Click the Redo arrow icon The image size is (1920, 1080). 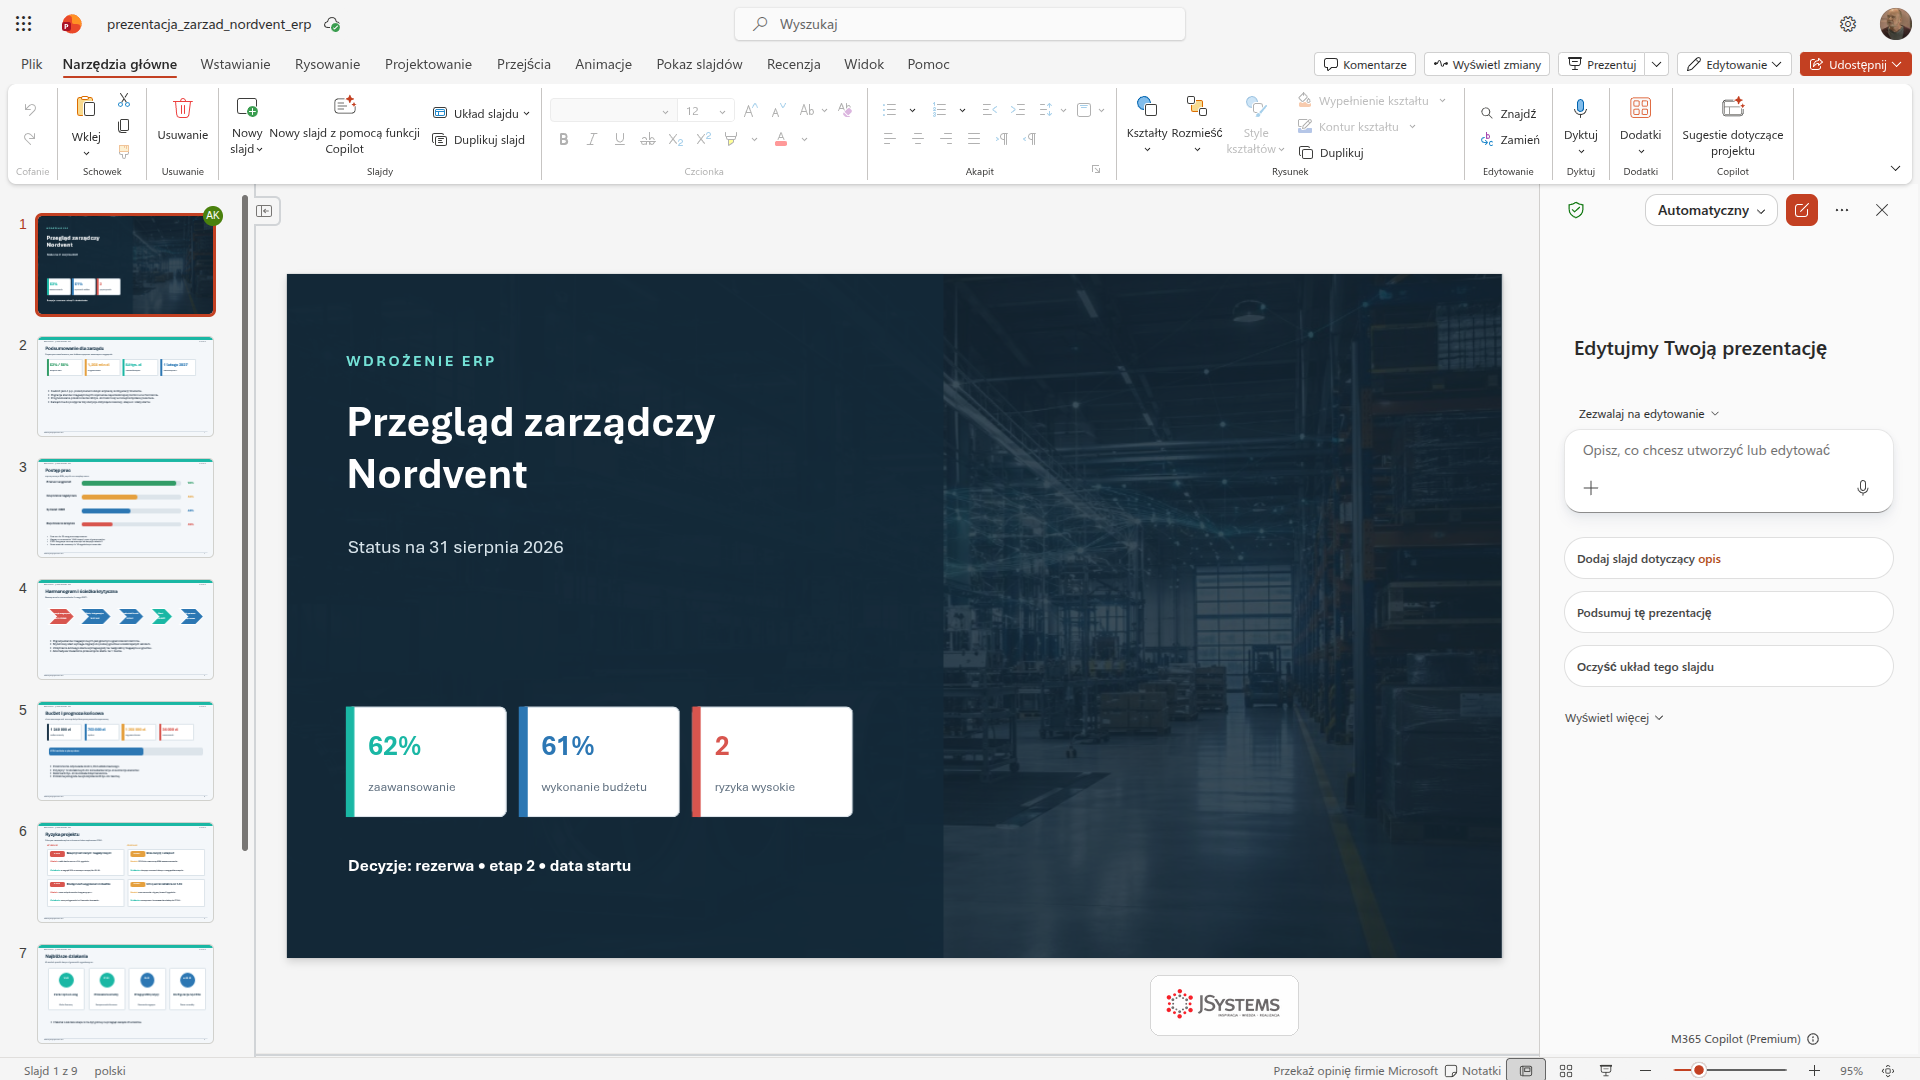[x=30, y=138]
